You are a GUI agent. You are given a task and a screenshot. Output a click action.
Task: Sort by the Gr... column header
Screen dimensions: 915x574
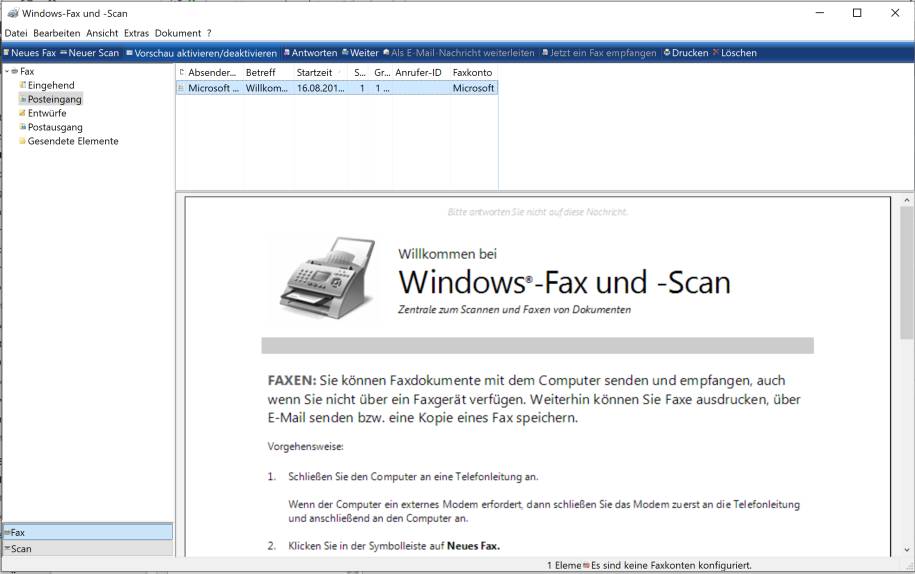[382, 72]
